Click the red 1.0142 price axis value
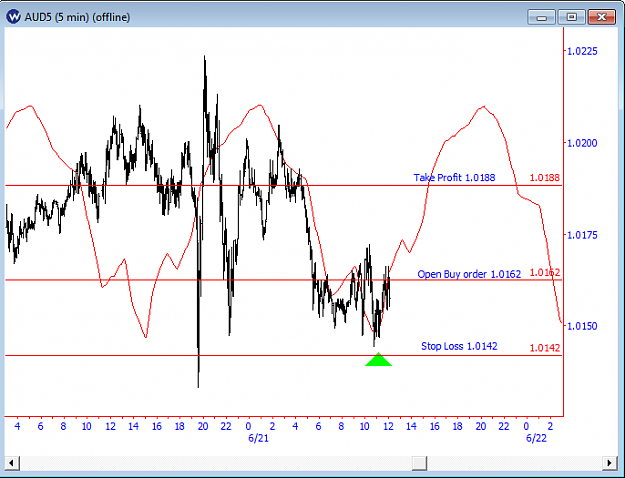The image size is (625, 478). pos(544,348)
